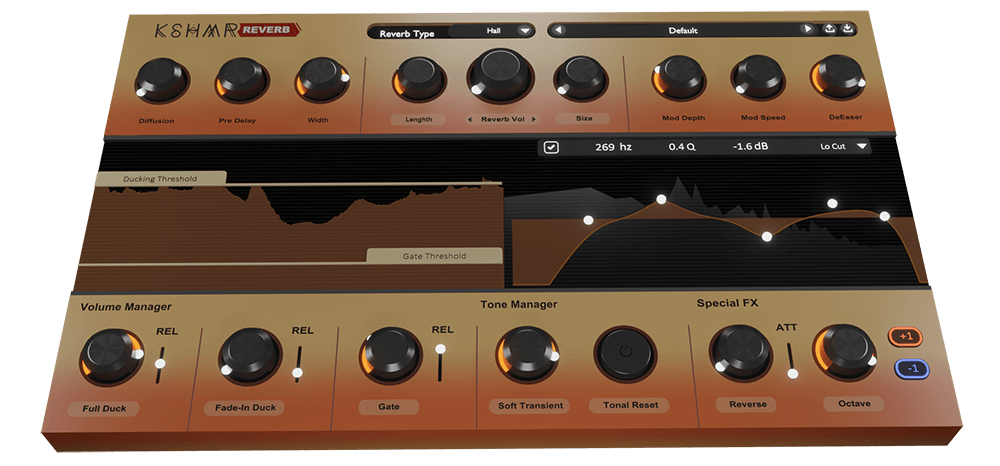Toggle the Fade-In Duck button
The image size is (1000, 466).
245,407
